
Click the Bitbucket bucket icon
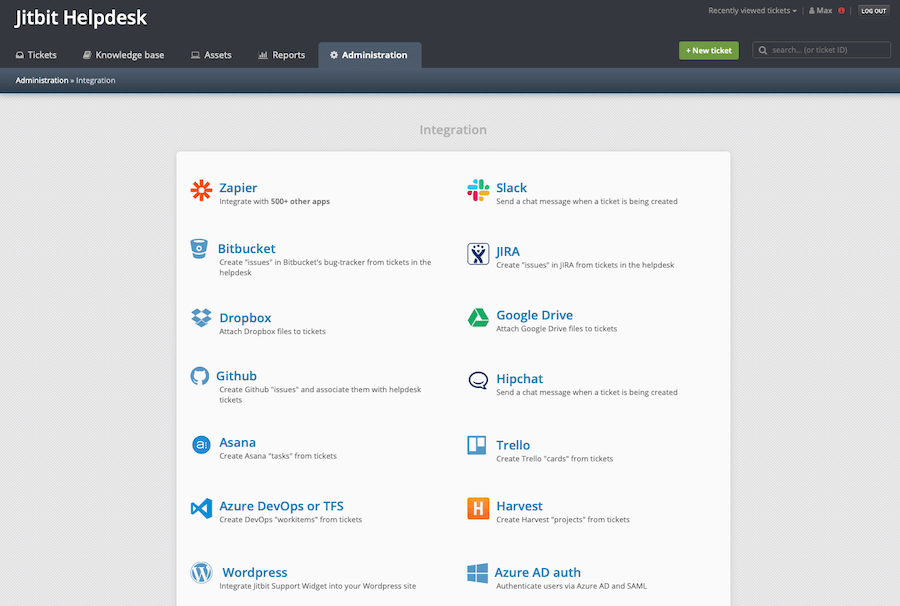(199, 248)
